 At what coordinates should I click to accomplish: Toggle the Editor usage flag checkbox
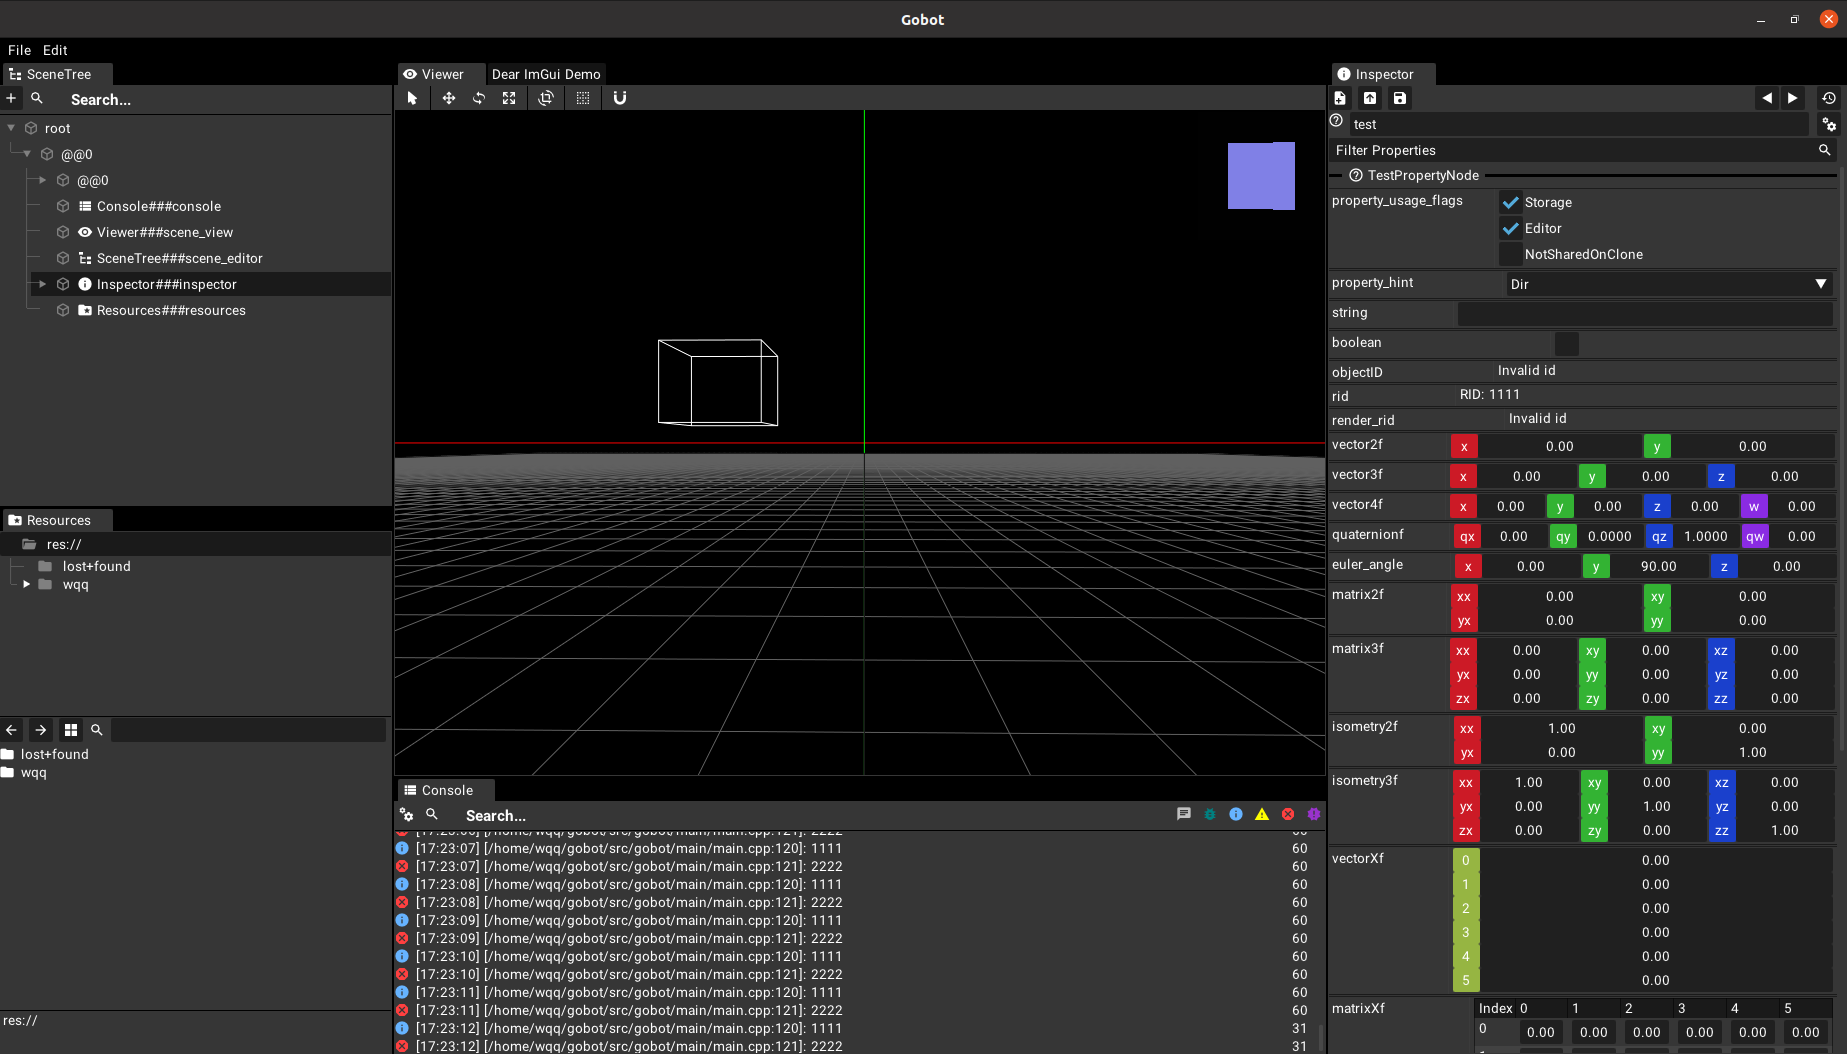click(1511, 228)
